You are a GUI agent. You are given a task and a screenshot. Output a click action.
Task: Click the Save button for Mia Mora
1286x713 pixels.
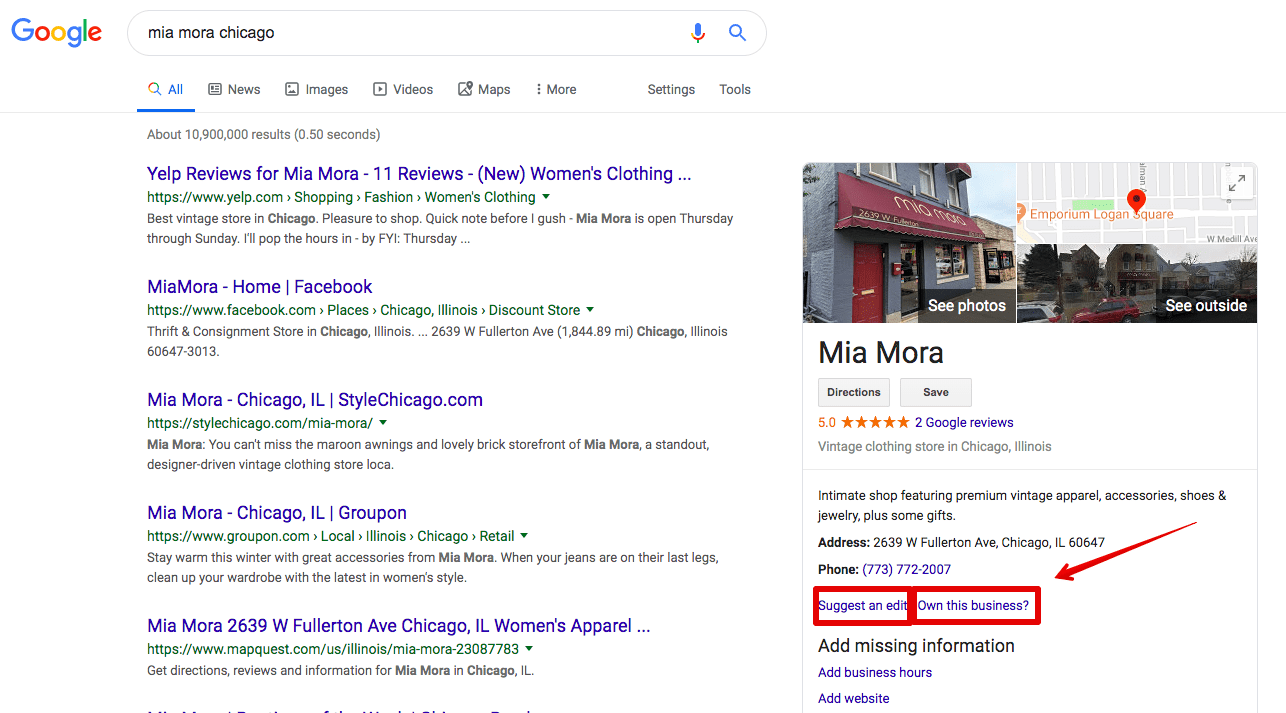tap(936, 392)
